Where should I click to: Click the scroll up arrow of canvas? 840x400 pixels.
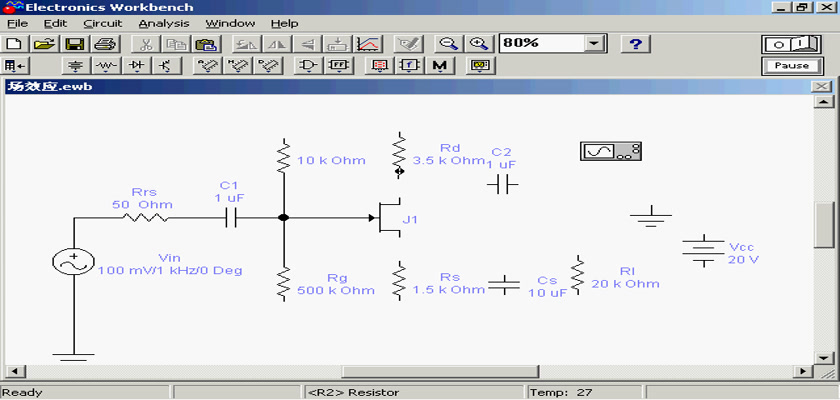[823, 102]
